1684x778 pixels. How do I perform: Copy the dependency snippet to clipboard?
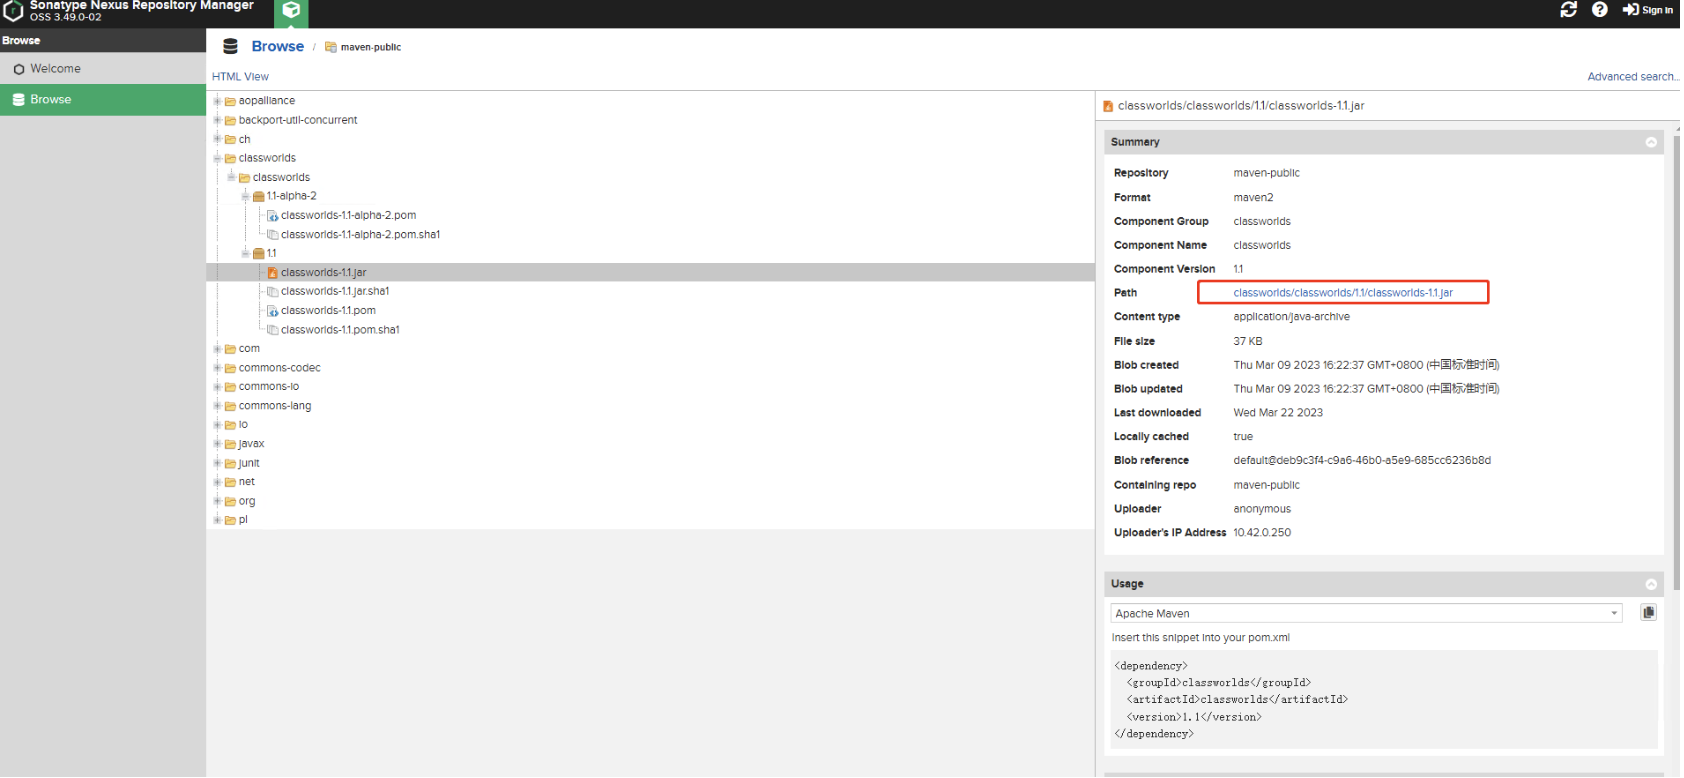coord(1649,612)
